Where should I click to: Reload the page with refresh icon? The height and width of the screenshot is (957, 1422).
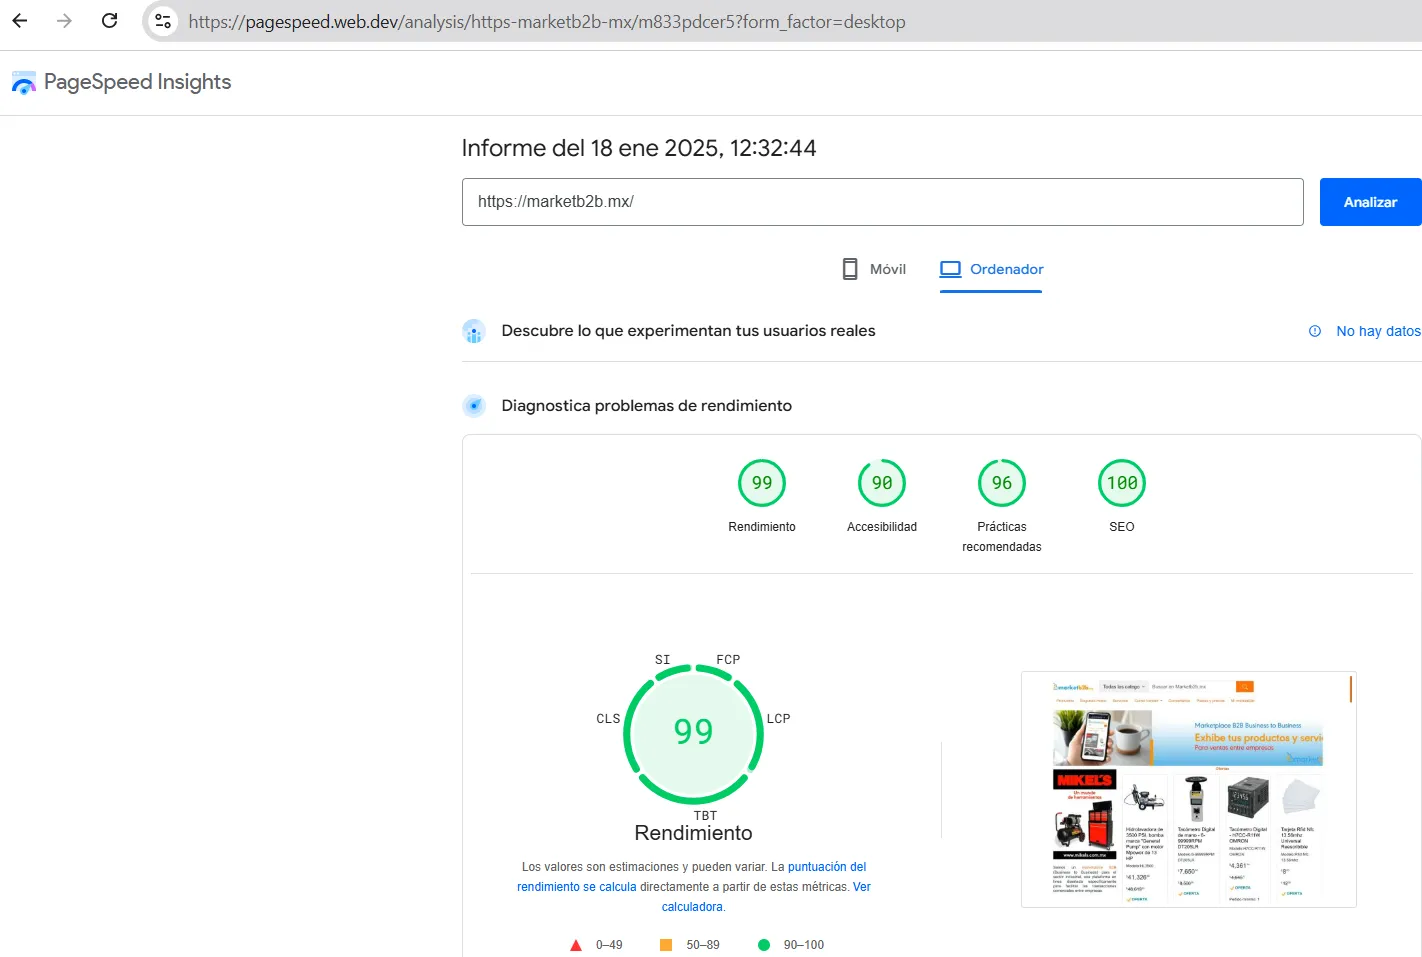tap(110, 21)
